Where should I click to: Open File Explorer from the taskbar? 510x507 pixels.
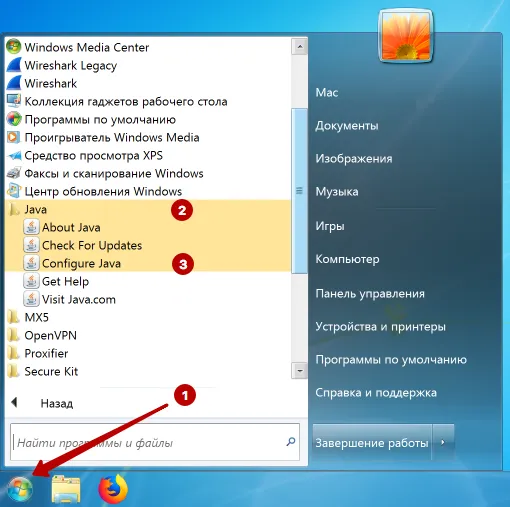pos(66,489)
